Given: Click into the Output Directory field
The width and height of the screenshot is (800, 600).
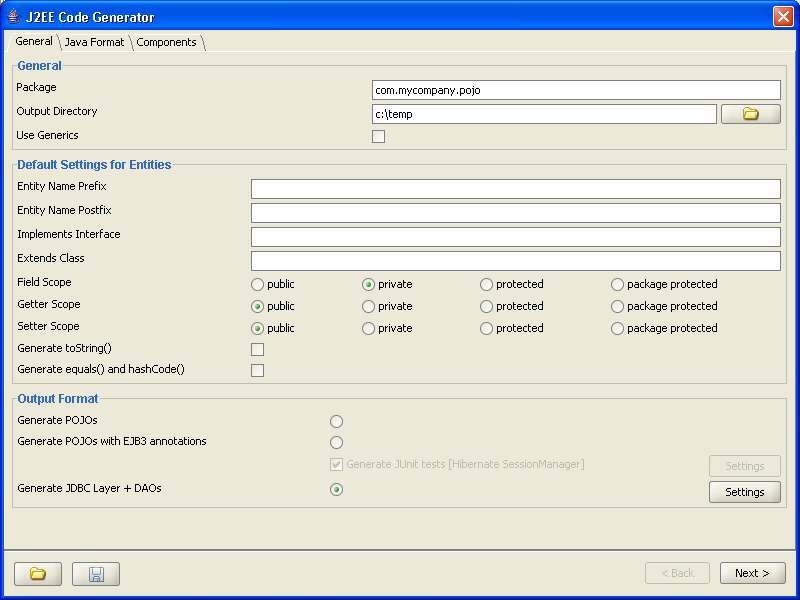Looking at the screenshot, I should tap(544, 114).
